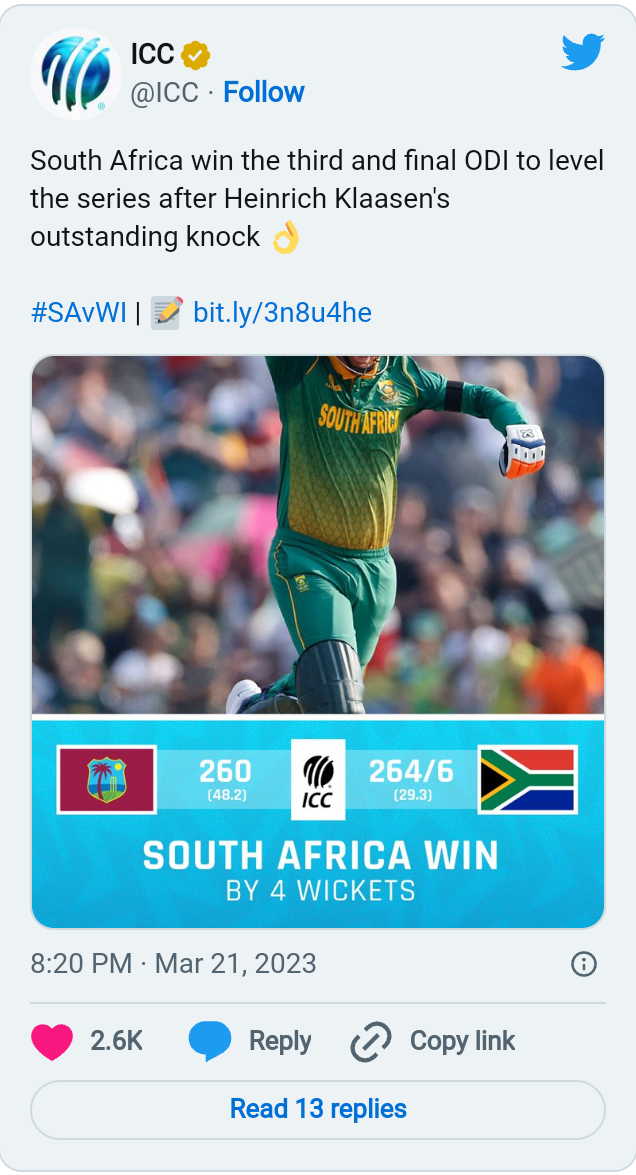Click the Copy link text
Viewport: 636px width, 1175px height.
[462, 1041]
